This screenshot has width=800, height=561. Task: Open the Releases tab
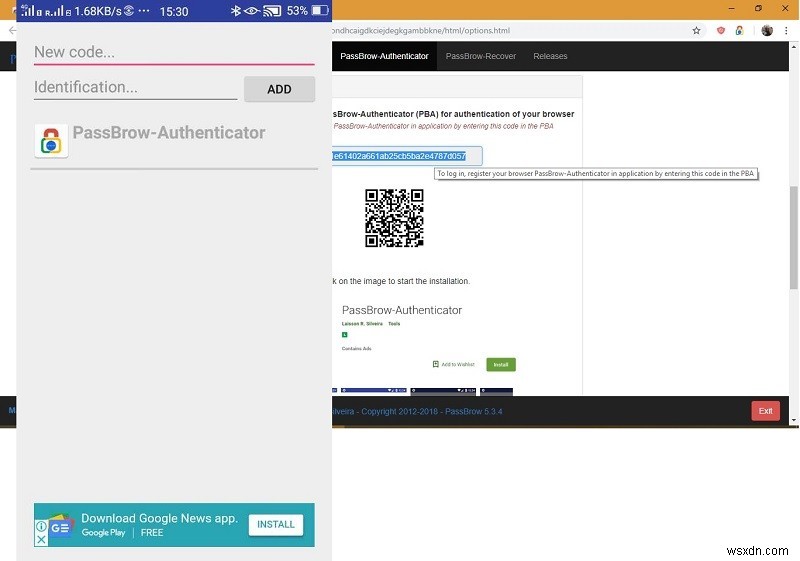click(x=550, y=56)
